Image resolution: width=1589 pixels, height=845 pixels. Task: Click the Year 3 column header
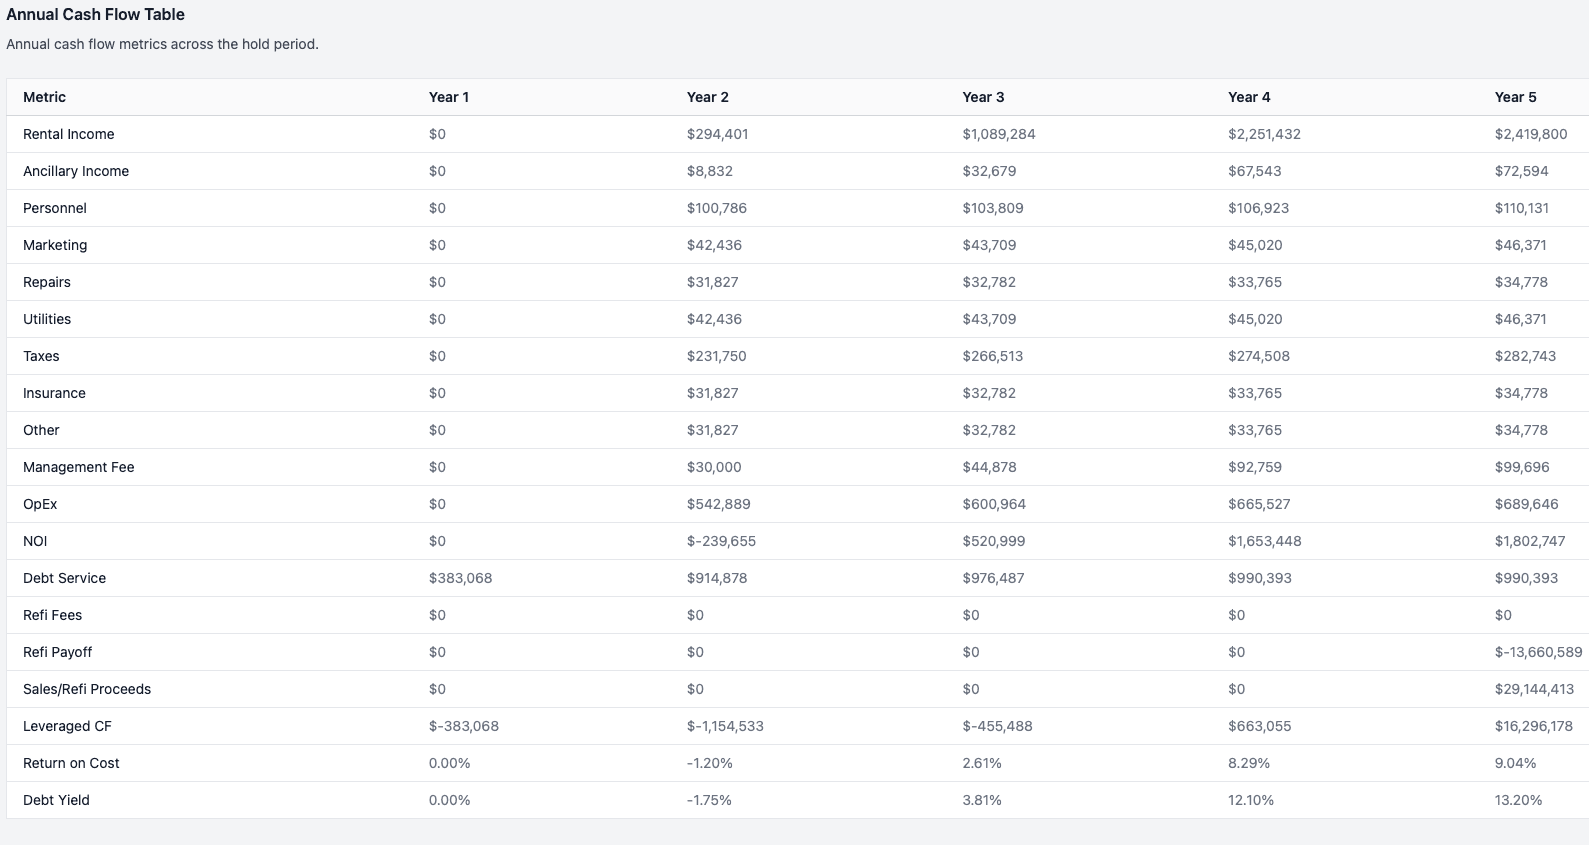tap(983, 97)
